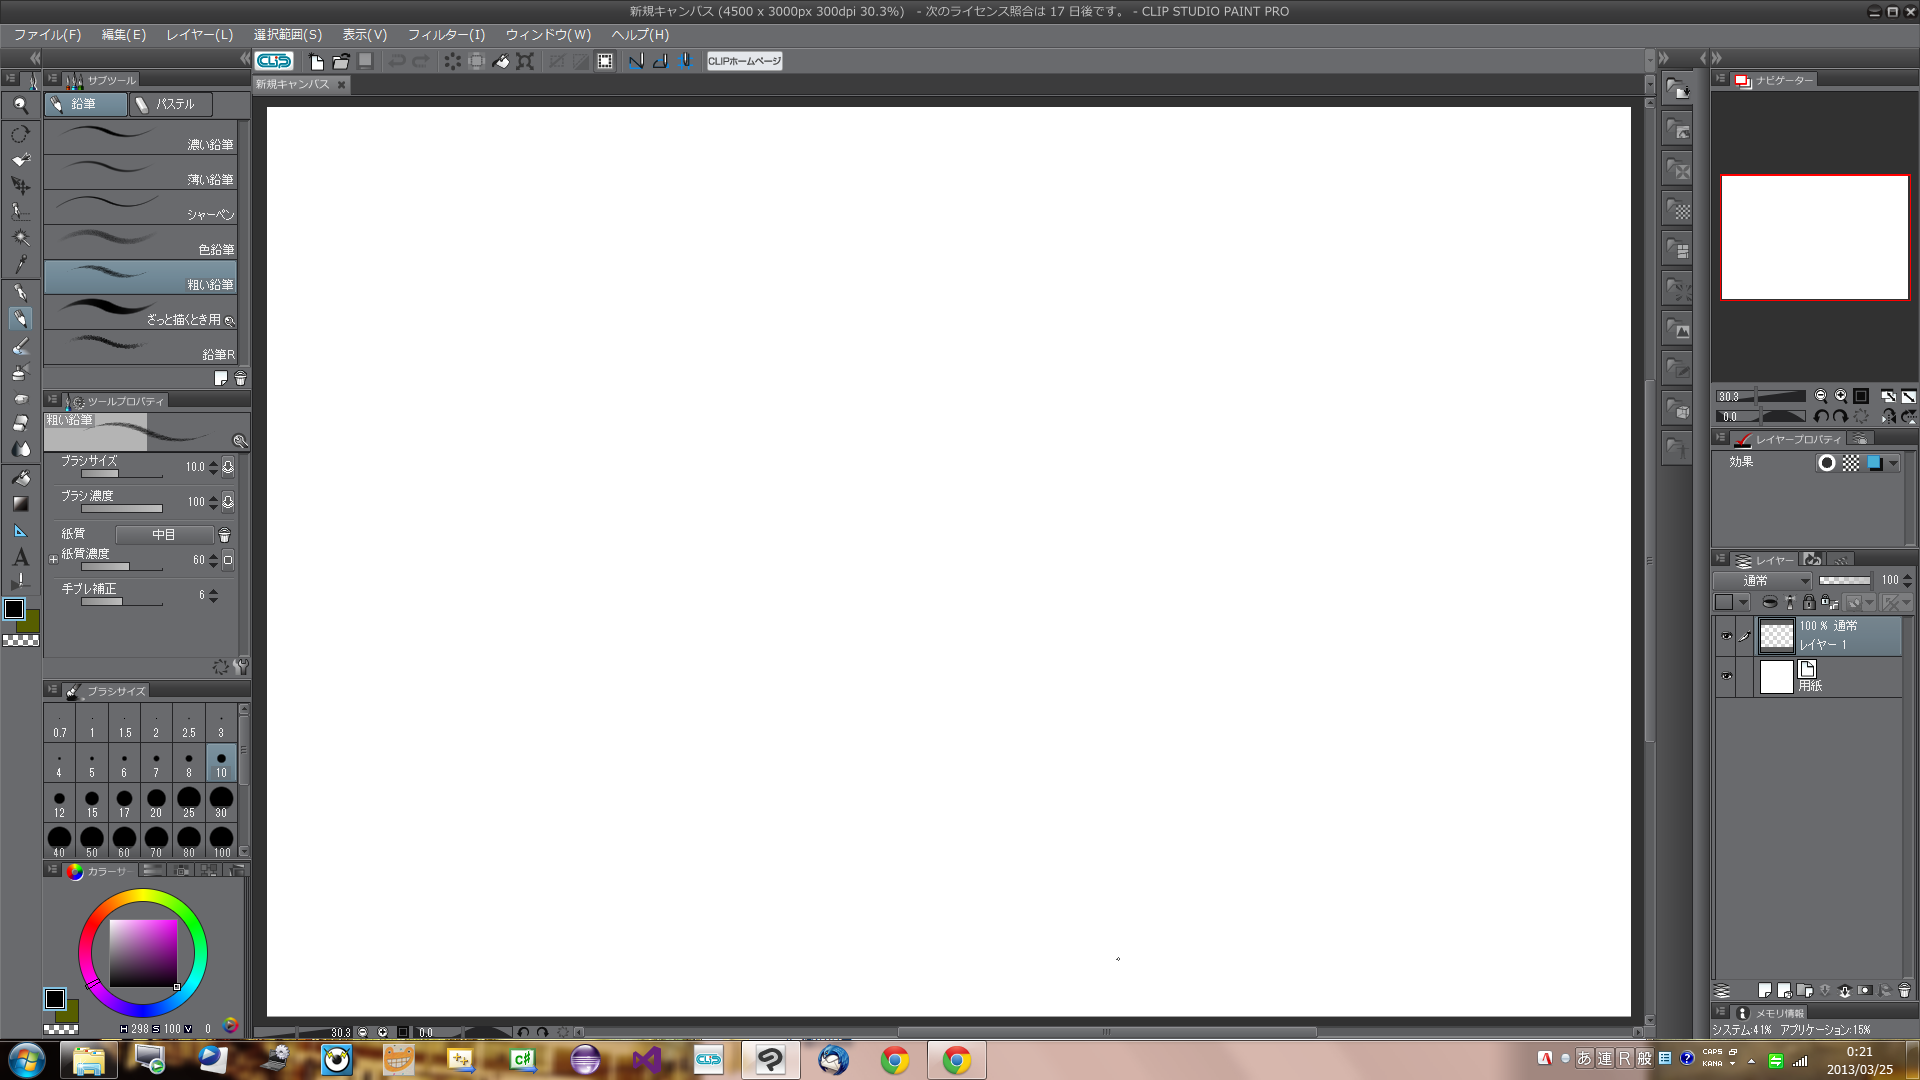Click the 中目 paper texture button
This screenshot has height=1080, width=1920.
[164, 535]
